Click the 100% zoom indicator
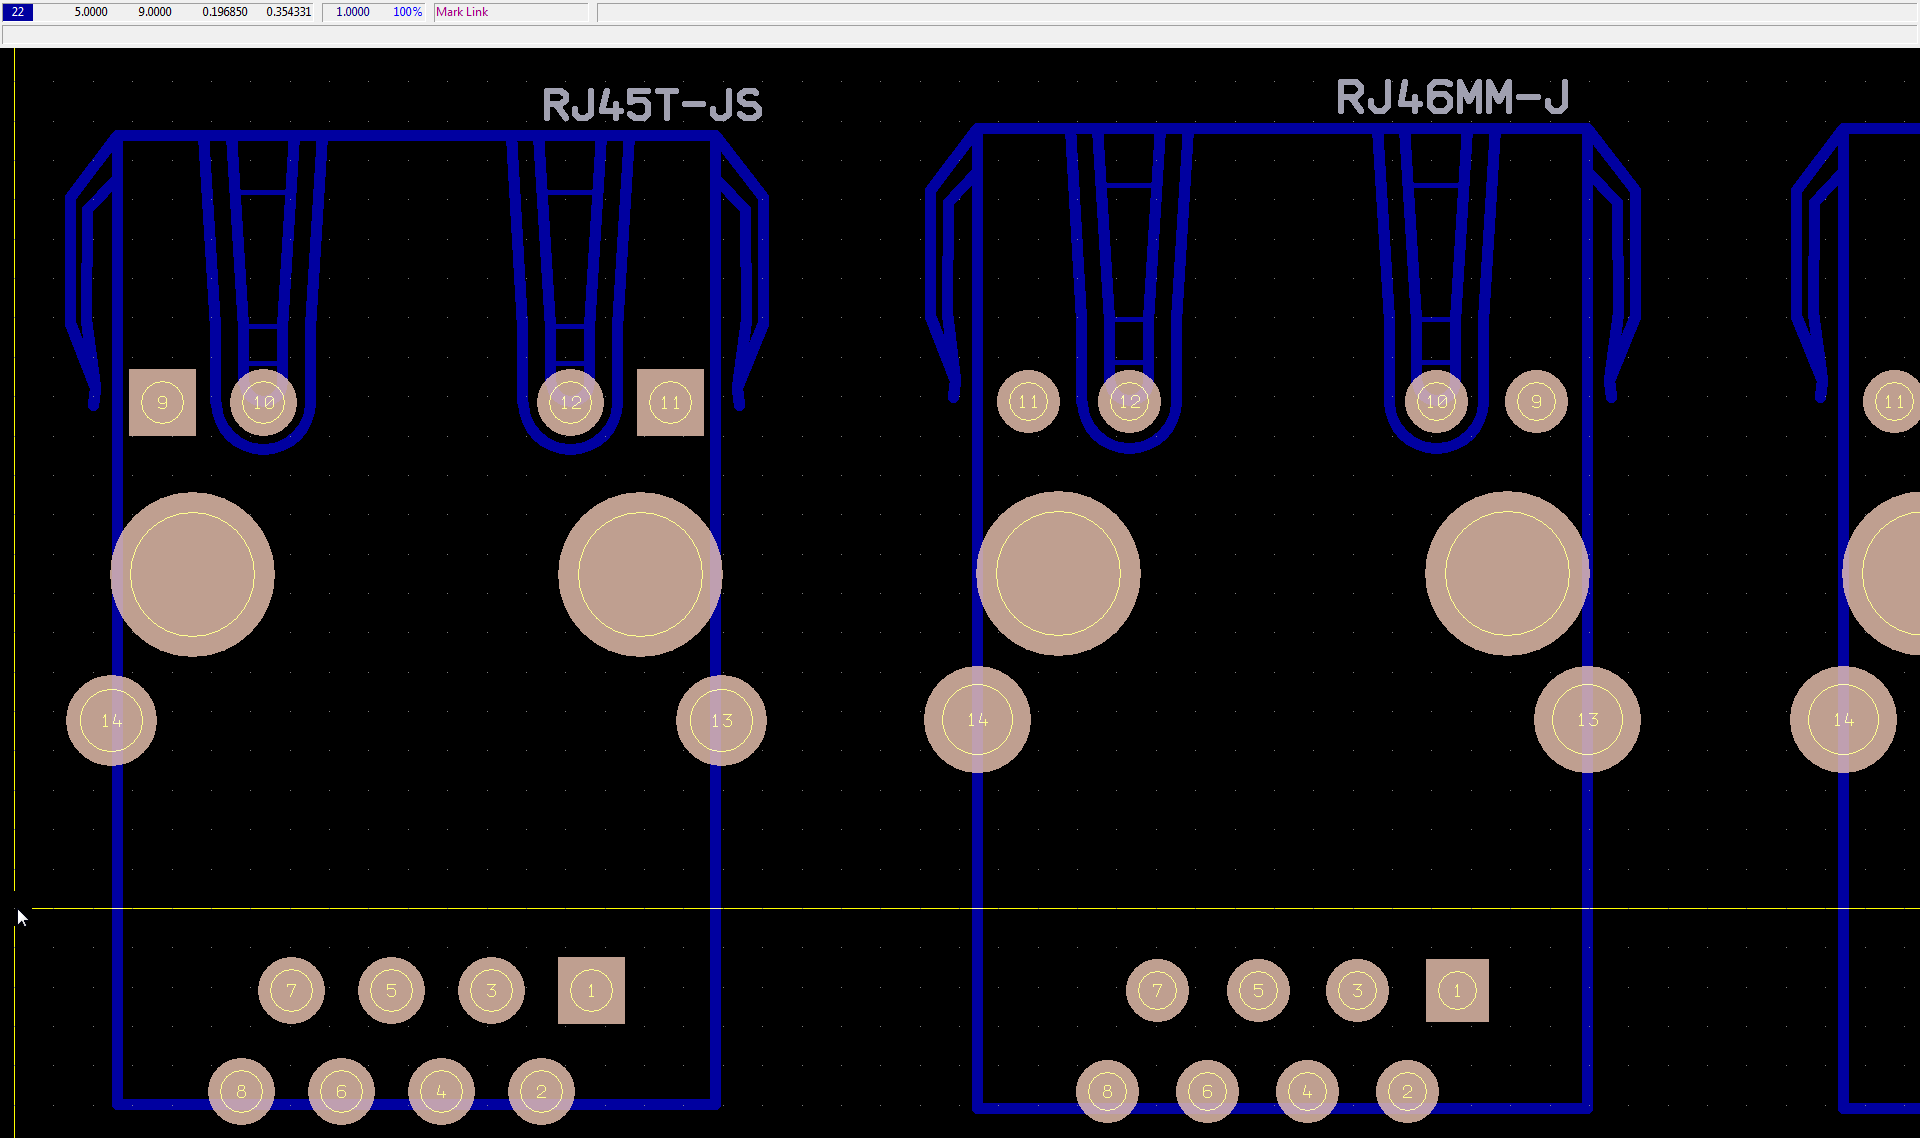The width and height of the screenshot is (1920, 1138). 407,12
